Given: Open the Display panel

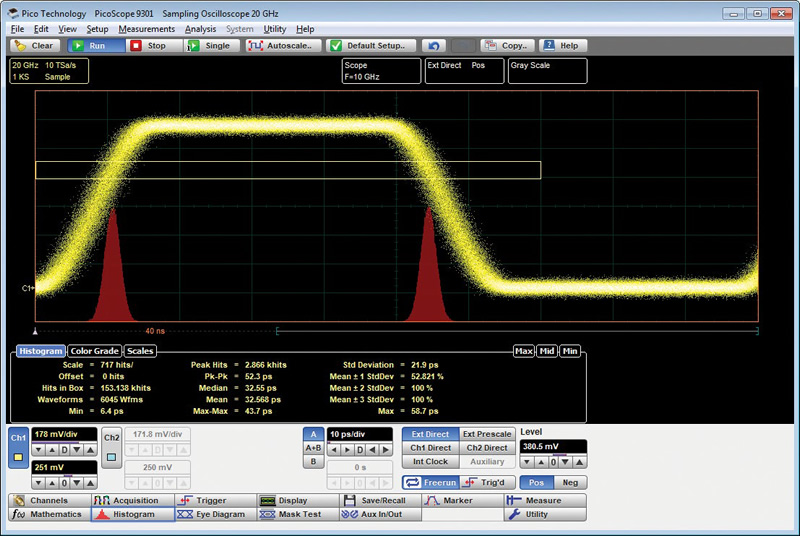Looking at the screenshot, I should (x=298, y=500).
